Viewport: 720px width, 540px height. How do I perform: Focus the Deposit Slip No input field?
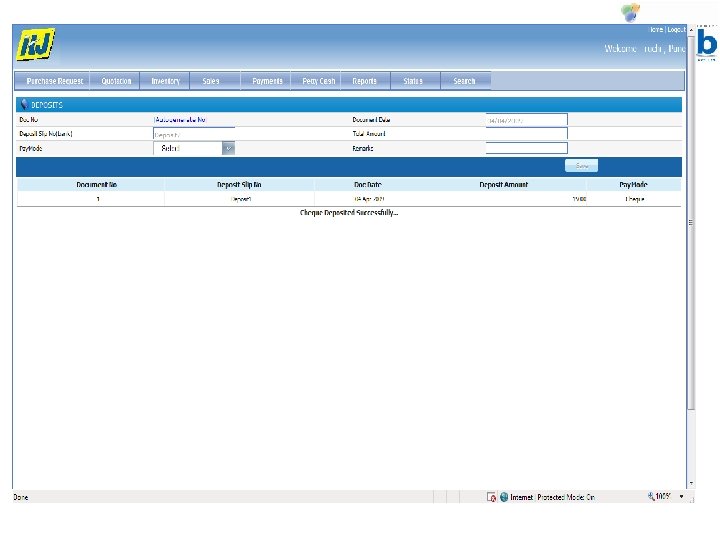coord(194,135)
